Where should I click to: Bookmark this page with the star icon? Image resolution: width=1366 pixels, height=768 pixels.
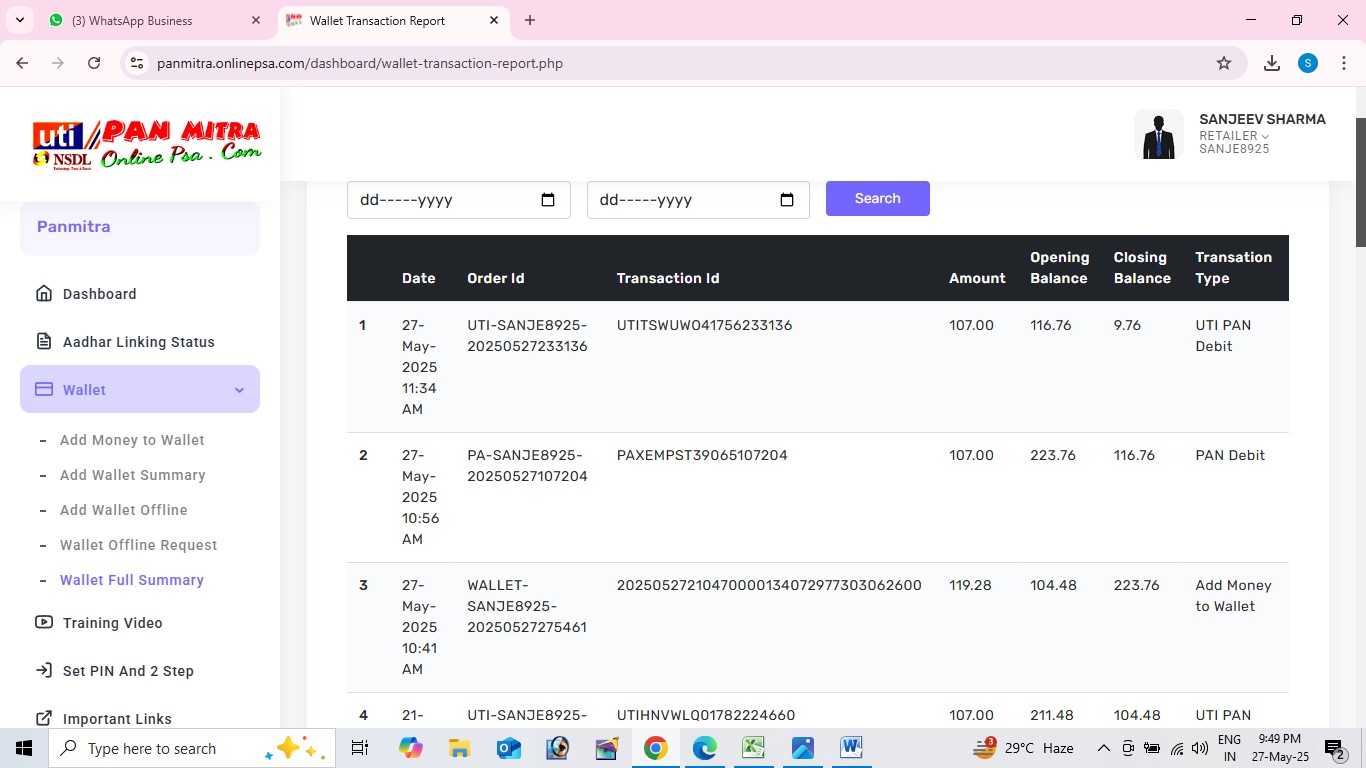1224,63
